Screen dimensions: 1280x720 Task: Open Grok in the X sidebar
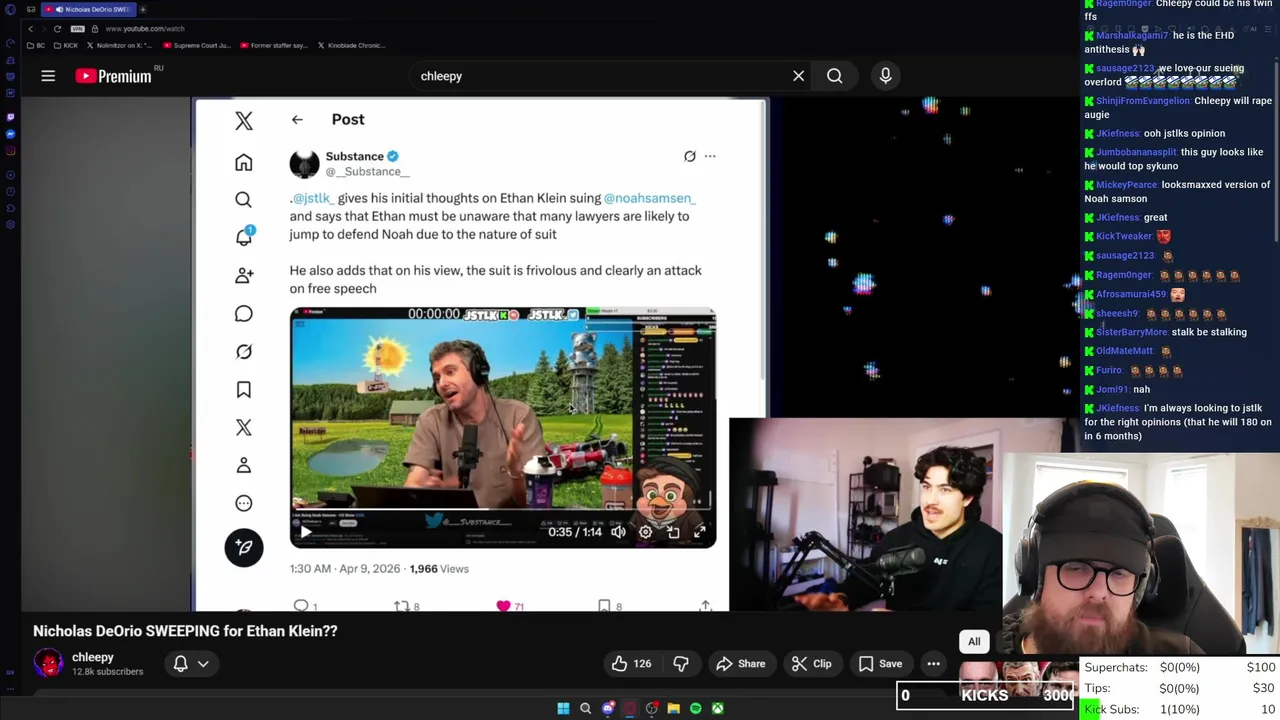click(244, 352)
